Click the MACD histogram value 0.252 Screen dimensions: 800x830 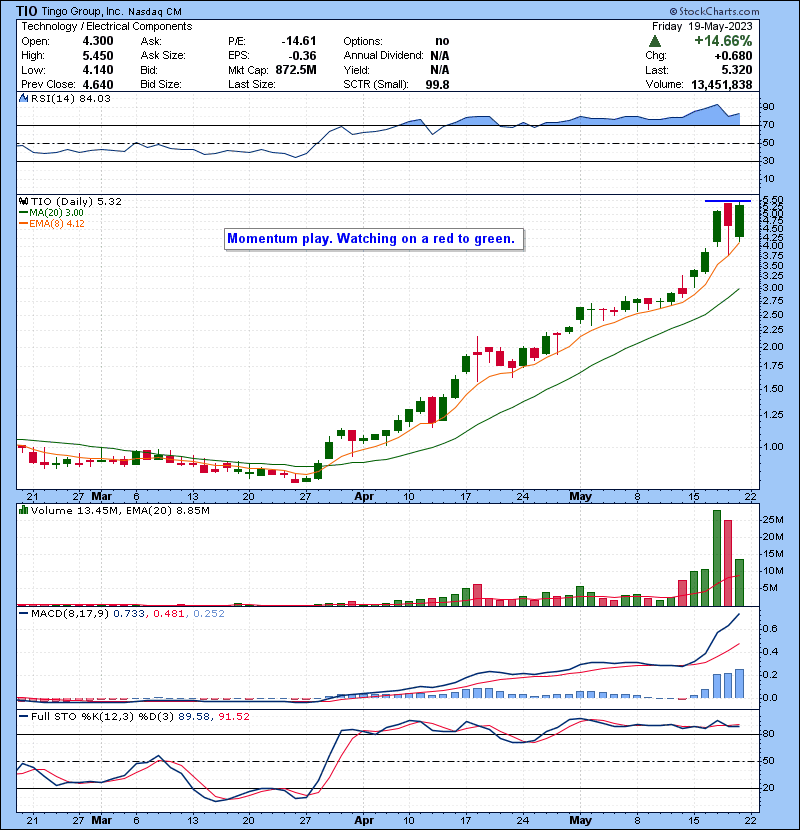tap(209, 614)
